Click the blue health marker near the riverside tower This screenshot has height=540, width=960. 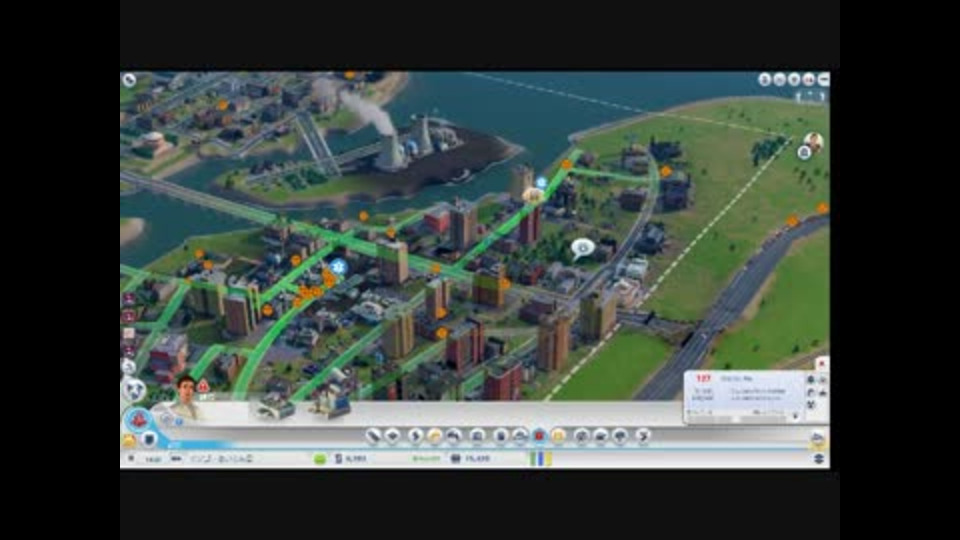(541, 182)
